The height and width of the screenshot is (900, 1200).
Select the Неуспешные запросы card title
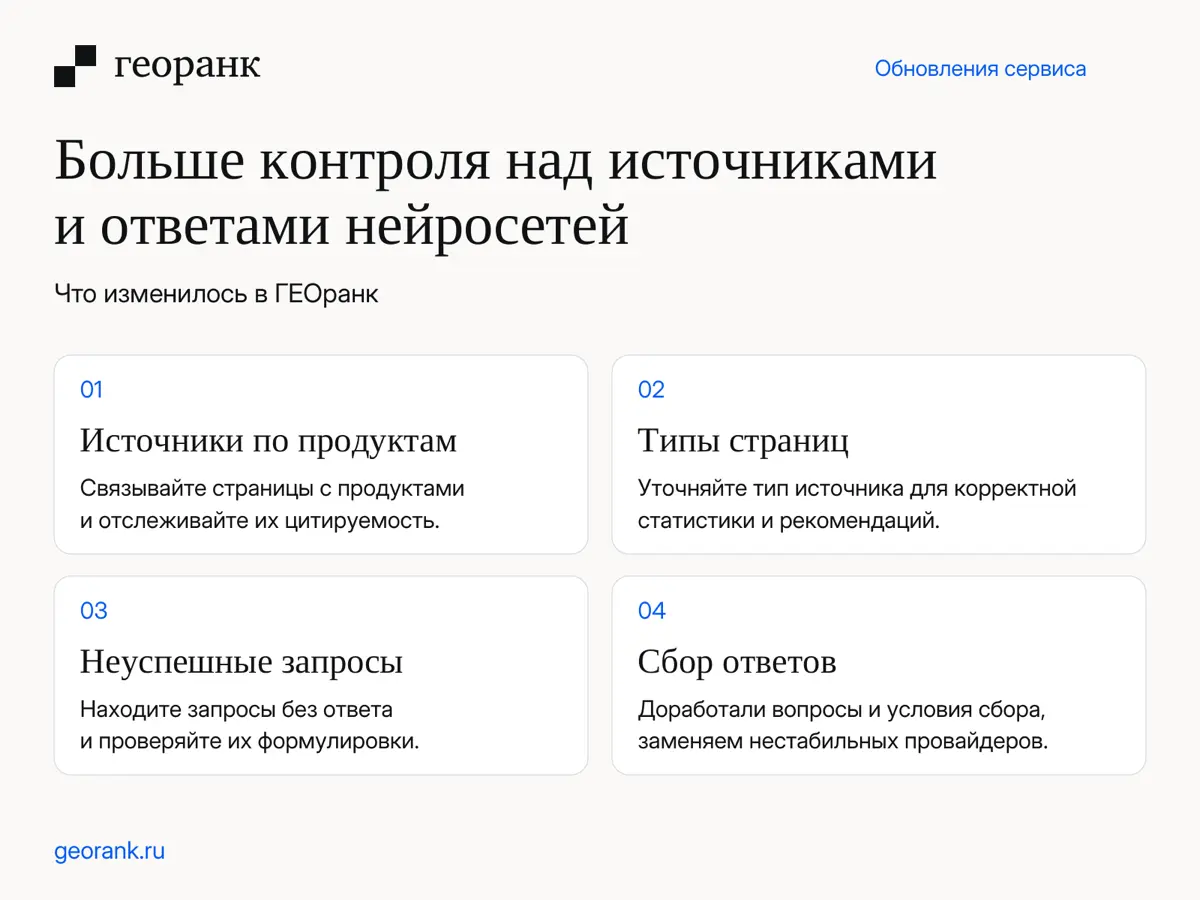click(x=241, y=662)
